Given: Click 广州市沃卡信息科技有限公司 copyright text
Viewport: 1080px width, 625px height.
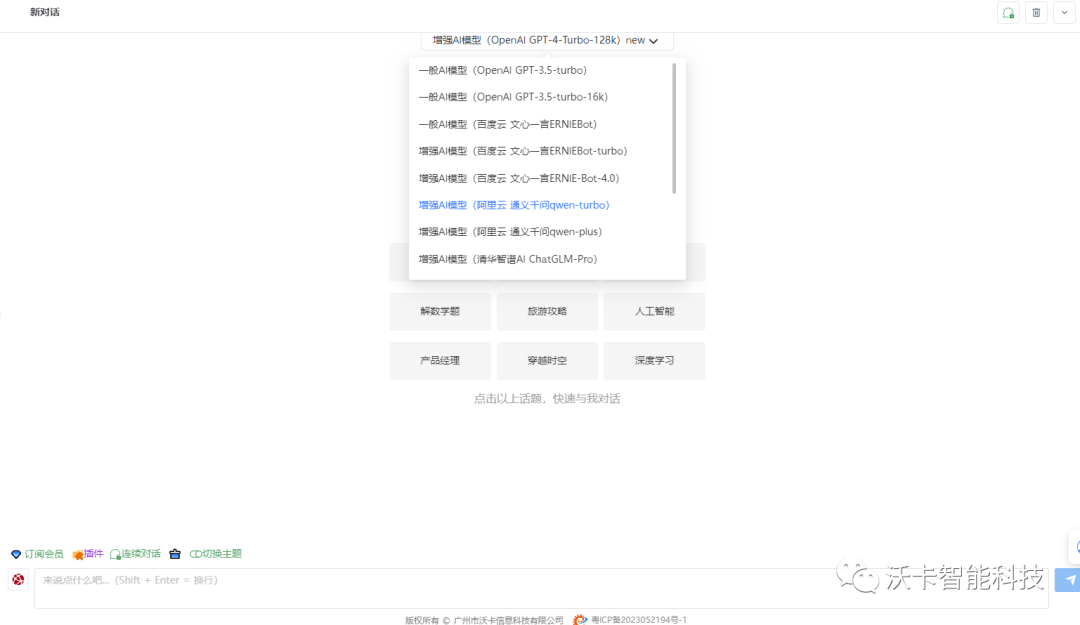Looking at the screenshot, I should [508, 620].
